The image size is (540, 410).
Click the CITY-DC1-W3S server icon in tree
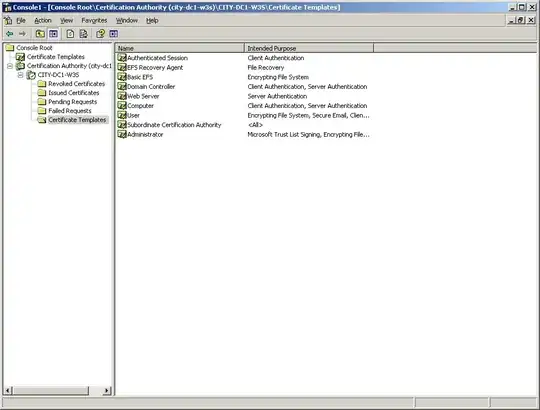(x=31, y=75)
